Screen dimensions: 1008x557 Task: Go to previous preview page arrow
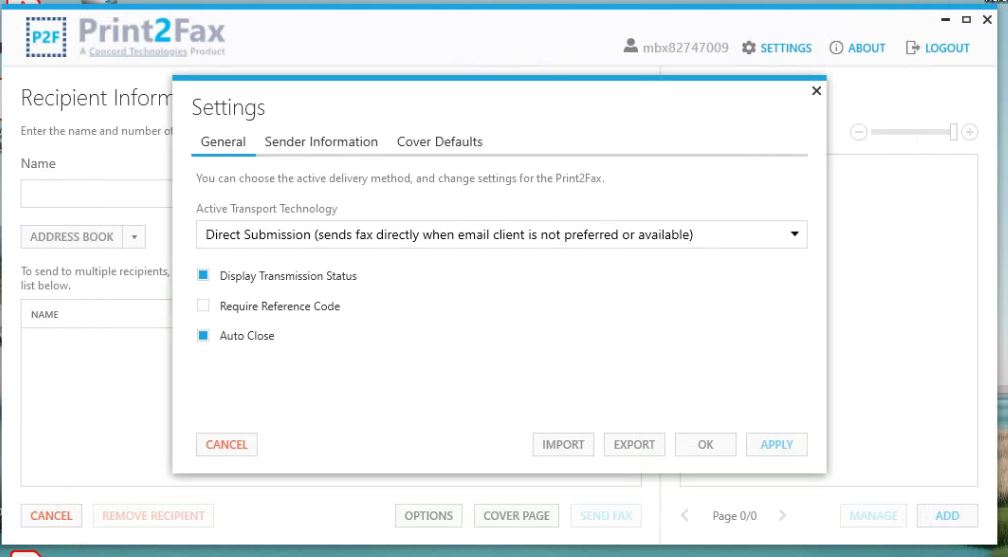coord(685,515)
